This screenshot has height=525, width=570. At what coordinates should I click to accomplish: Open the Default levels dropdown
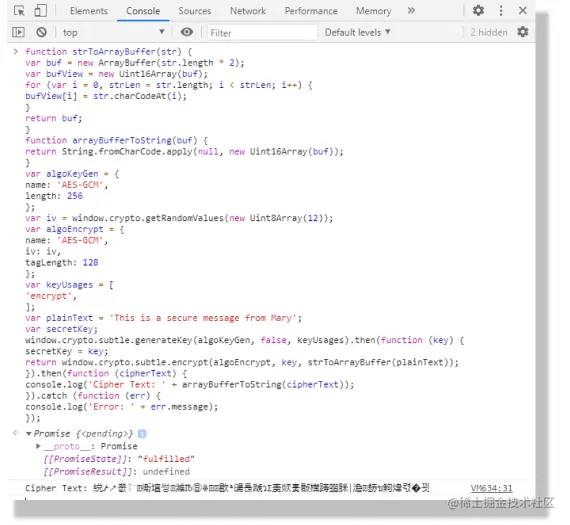[358, 32]
